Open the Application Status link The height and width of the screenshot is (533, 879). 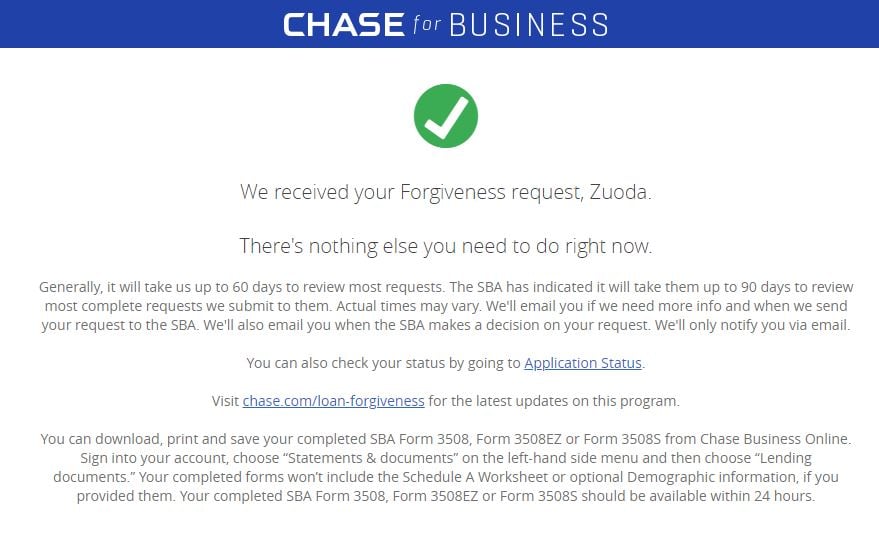click(583, 363)
